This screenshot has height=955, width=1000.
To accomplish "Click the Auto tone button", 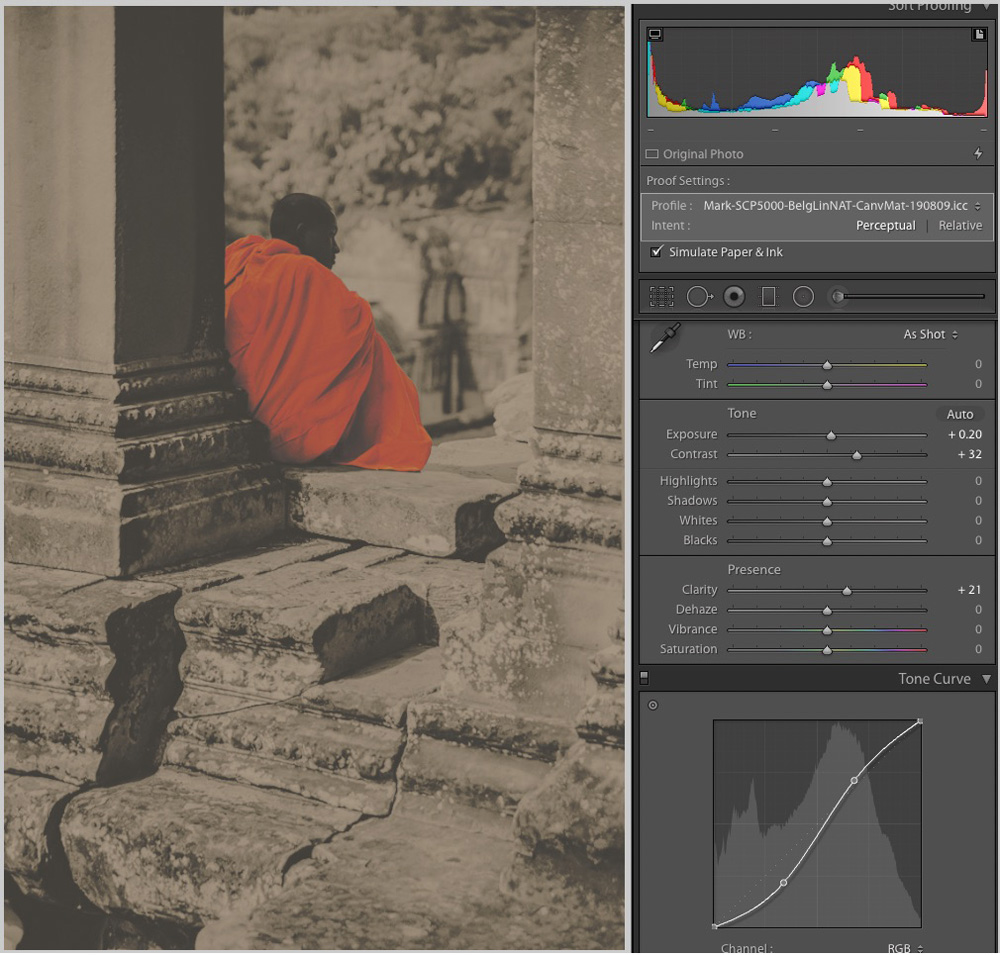I will coord(960,414).
